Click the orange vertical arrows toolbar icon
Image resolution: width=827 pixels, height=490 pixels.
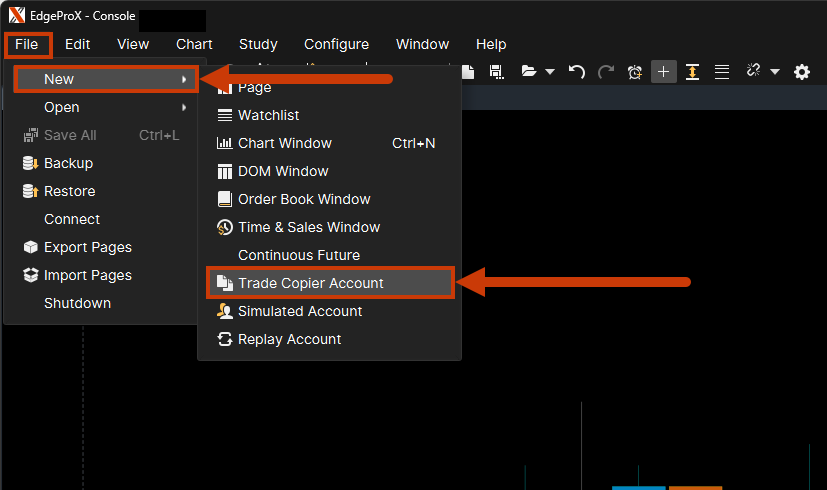(x=692, y=72)
